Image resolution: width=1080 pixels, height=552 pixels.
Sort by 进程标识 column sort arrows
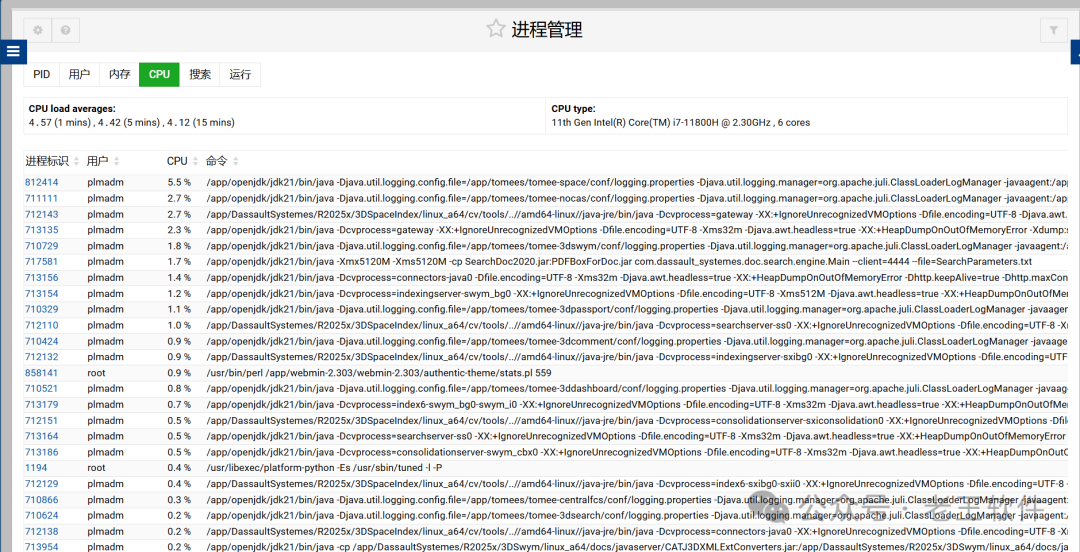click(76, 161)
